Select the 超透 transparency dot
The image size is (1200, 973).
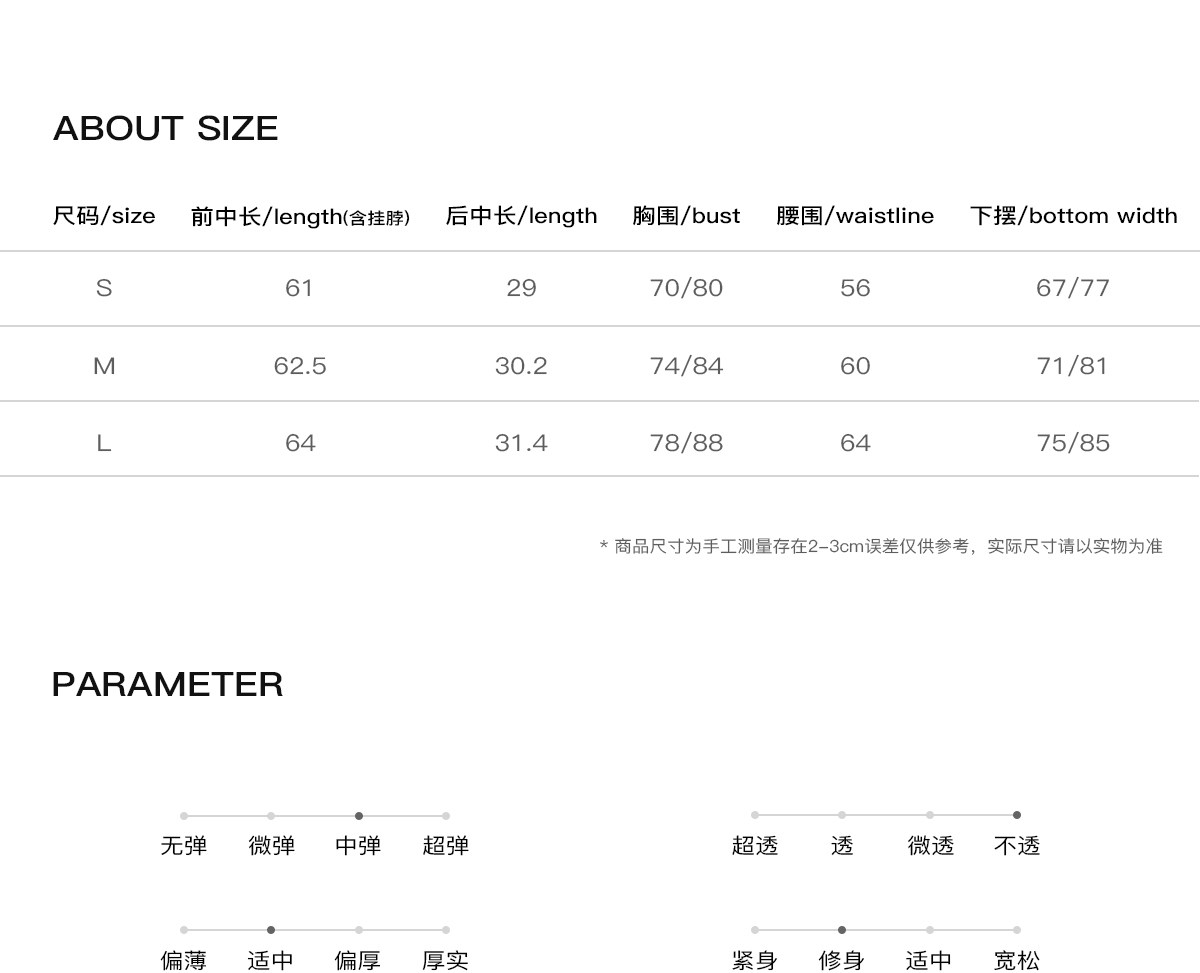point(755,815)
